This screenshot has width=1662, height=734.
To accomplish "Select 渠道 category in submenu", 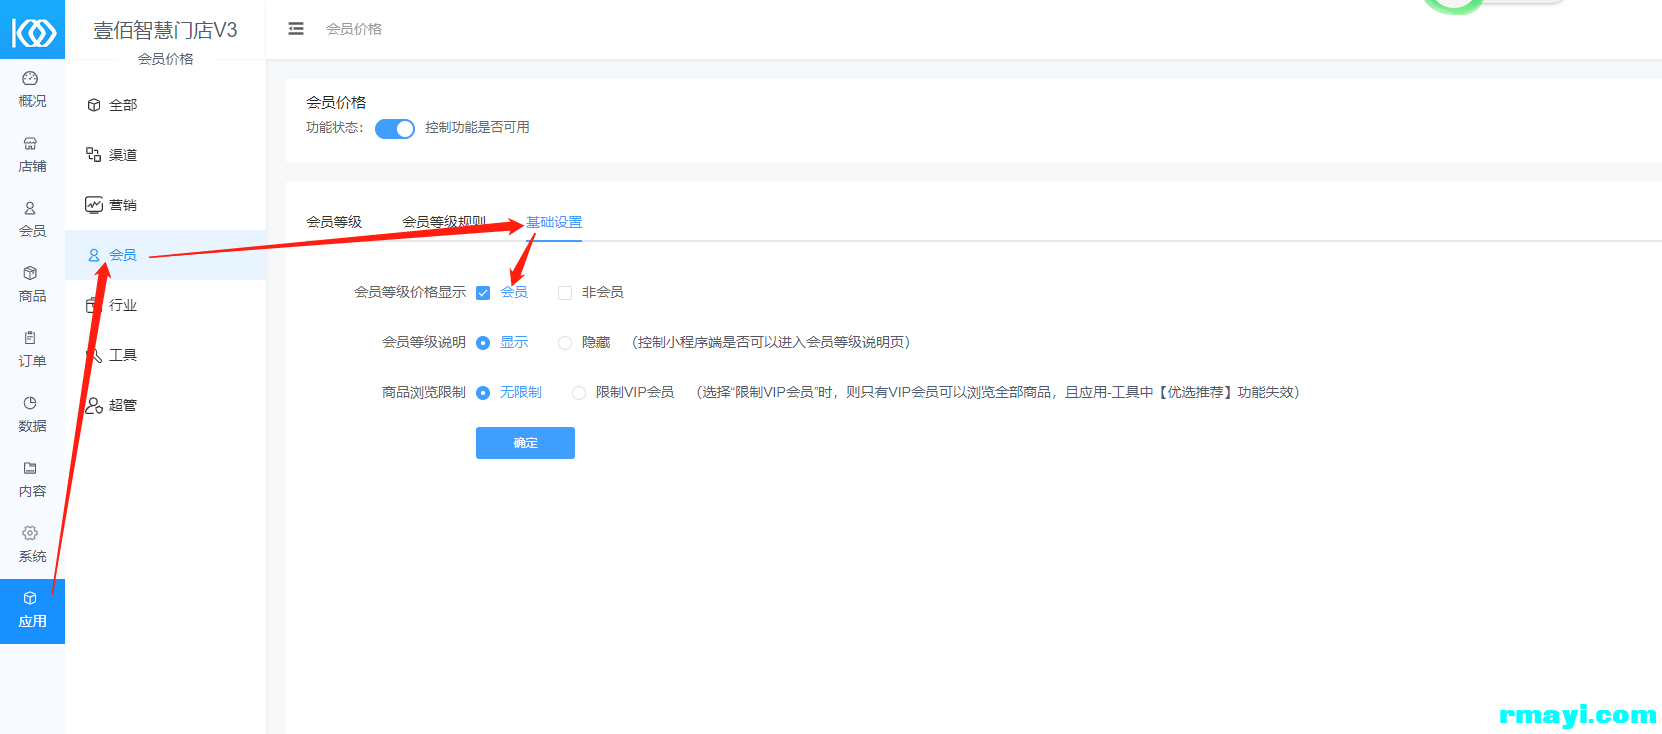I will [165, 155].
